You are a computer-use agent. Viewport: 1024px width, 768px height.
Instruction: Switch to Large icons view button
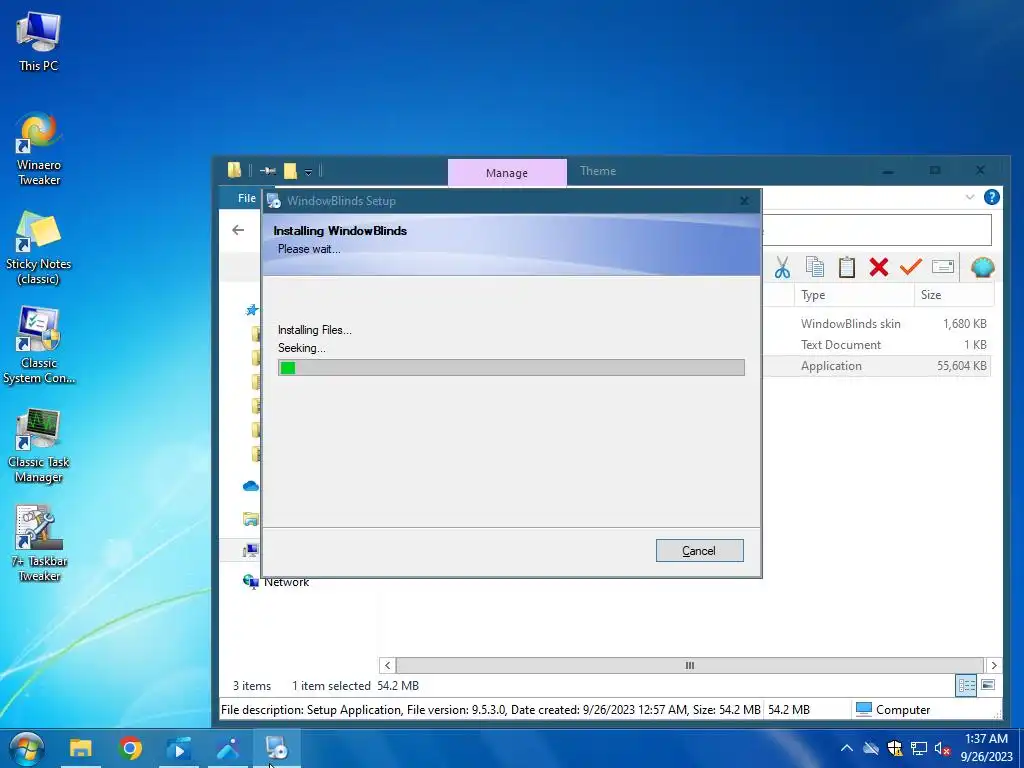coord(988,685)
